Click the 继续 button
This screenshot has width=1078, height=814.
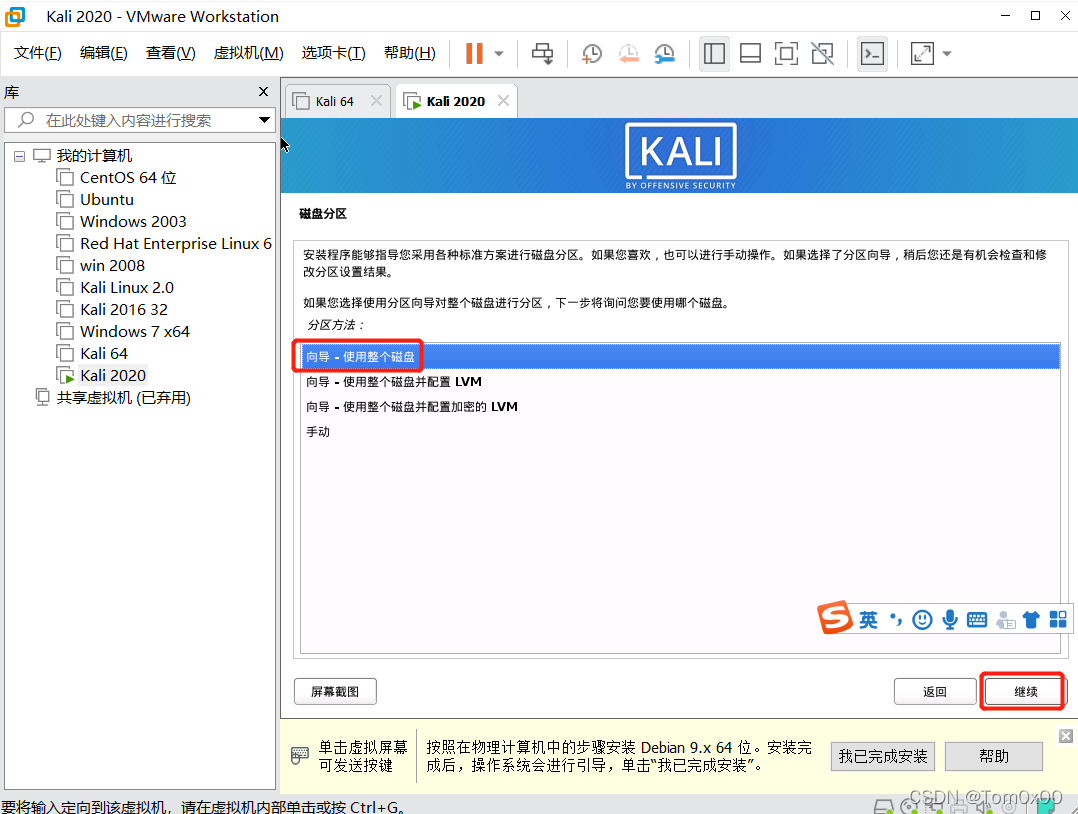(1025, 692)
